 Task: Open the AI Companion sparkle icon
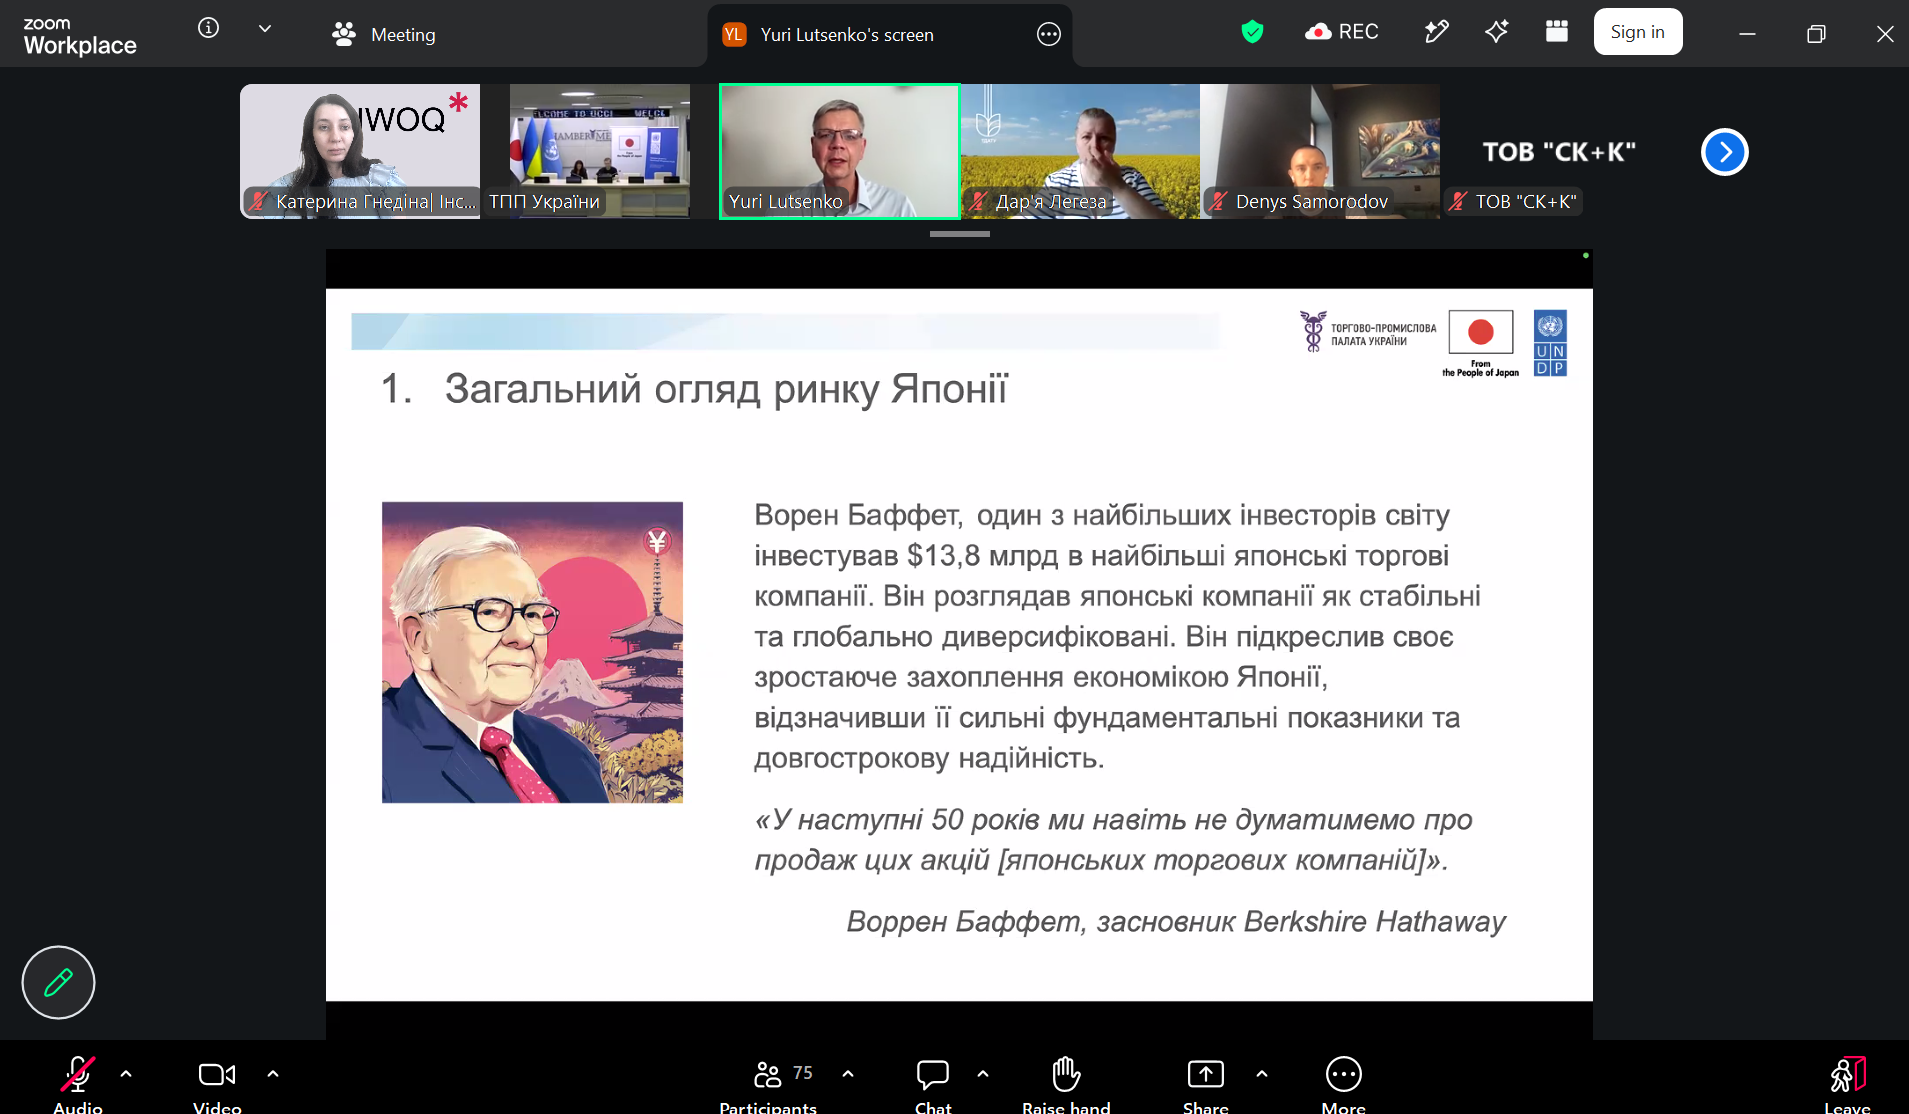point(1496,32)
